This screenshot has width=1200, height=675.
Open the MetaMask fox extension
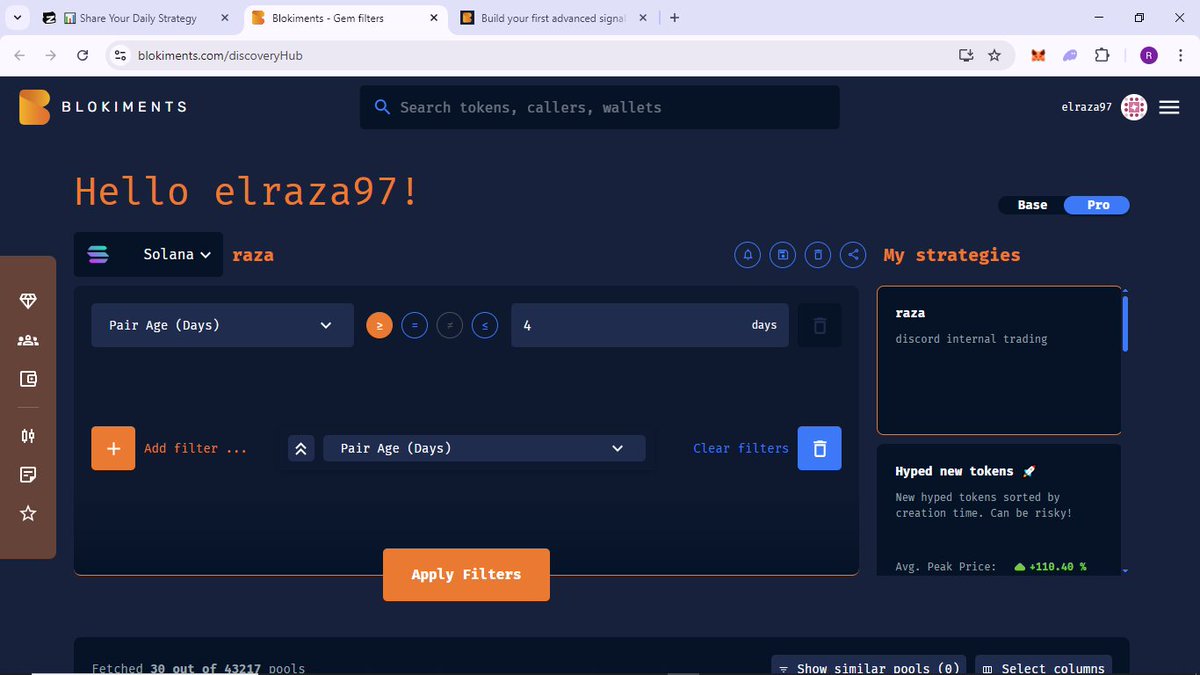[1038, 56]
